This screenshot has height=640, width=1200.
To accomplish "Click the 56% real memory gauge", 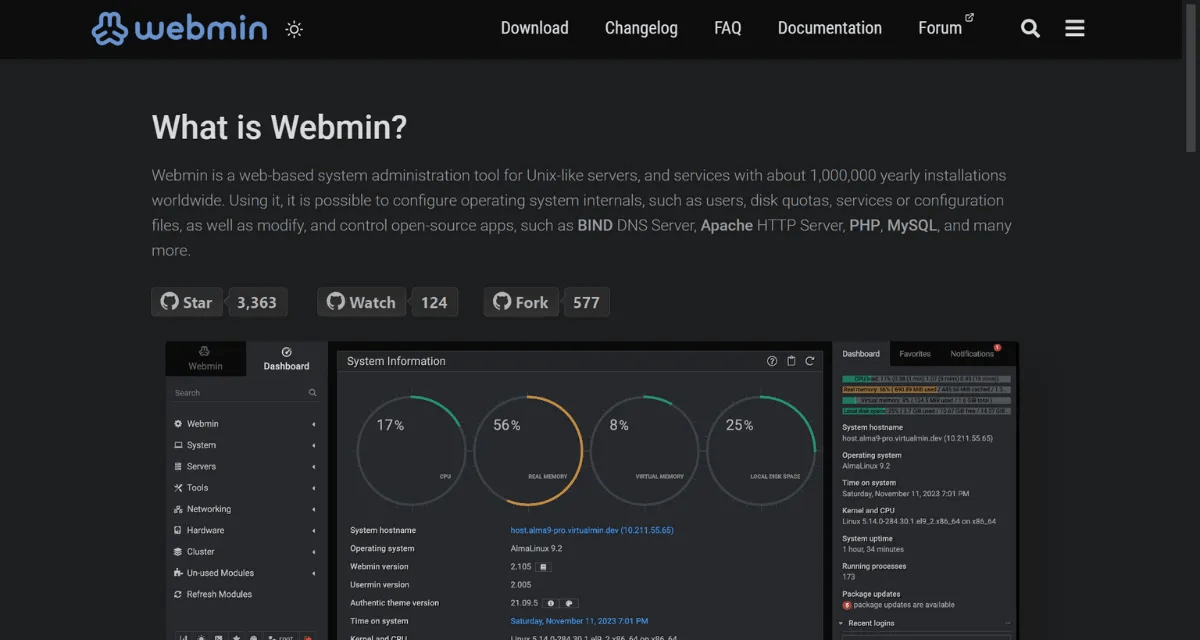I will coord(528,449).
